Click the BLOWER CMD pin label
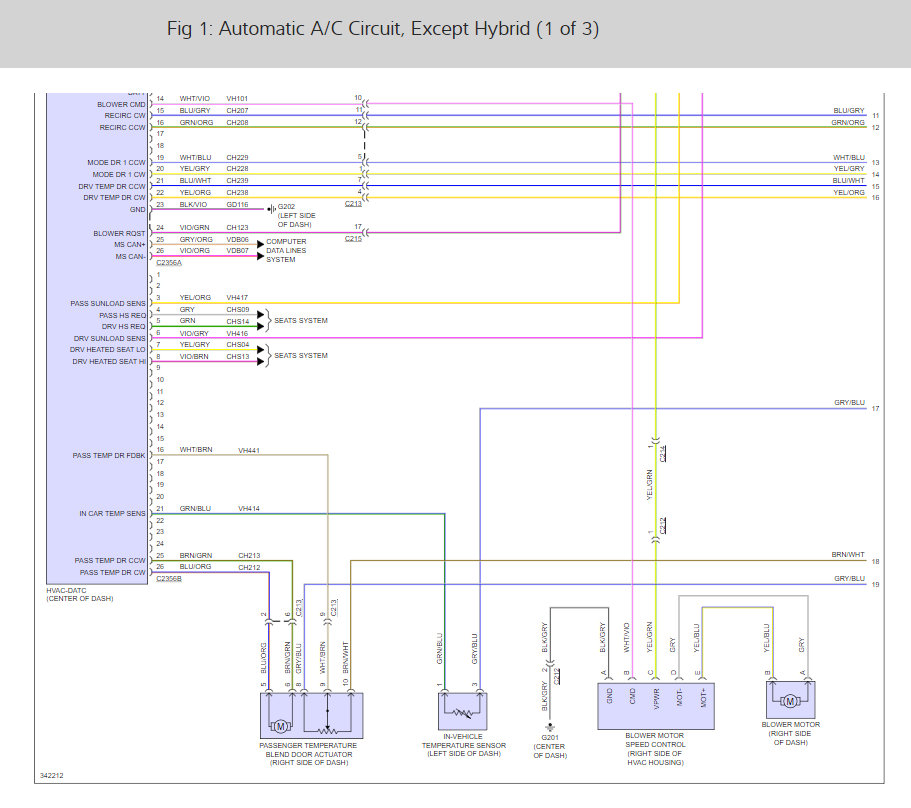Viewport: 911px width, 808px height. (x=121, y=105)
